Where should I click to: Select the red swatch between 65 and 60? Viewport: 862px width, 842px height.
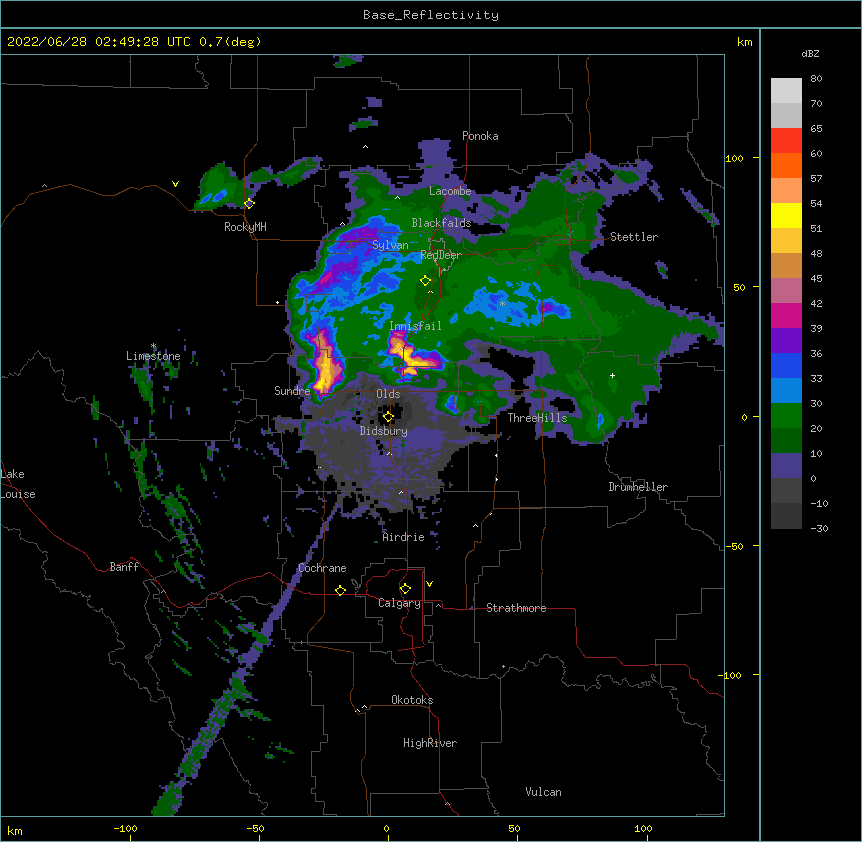[x=786, y=141]
